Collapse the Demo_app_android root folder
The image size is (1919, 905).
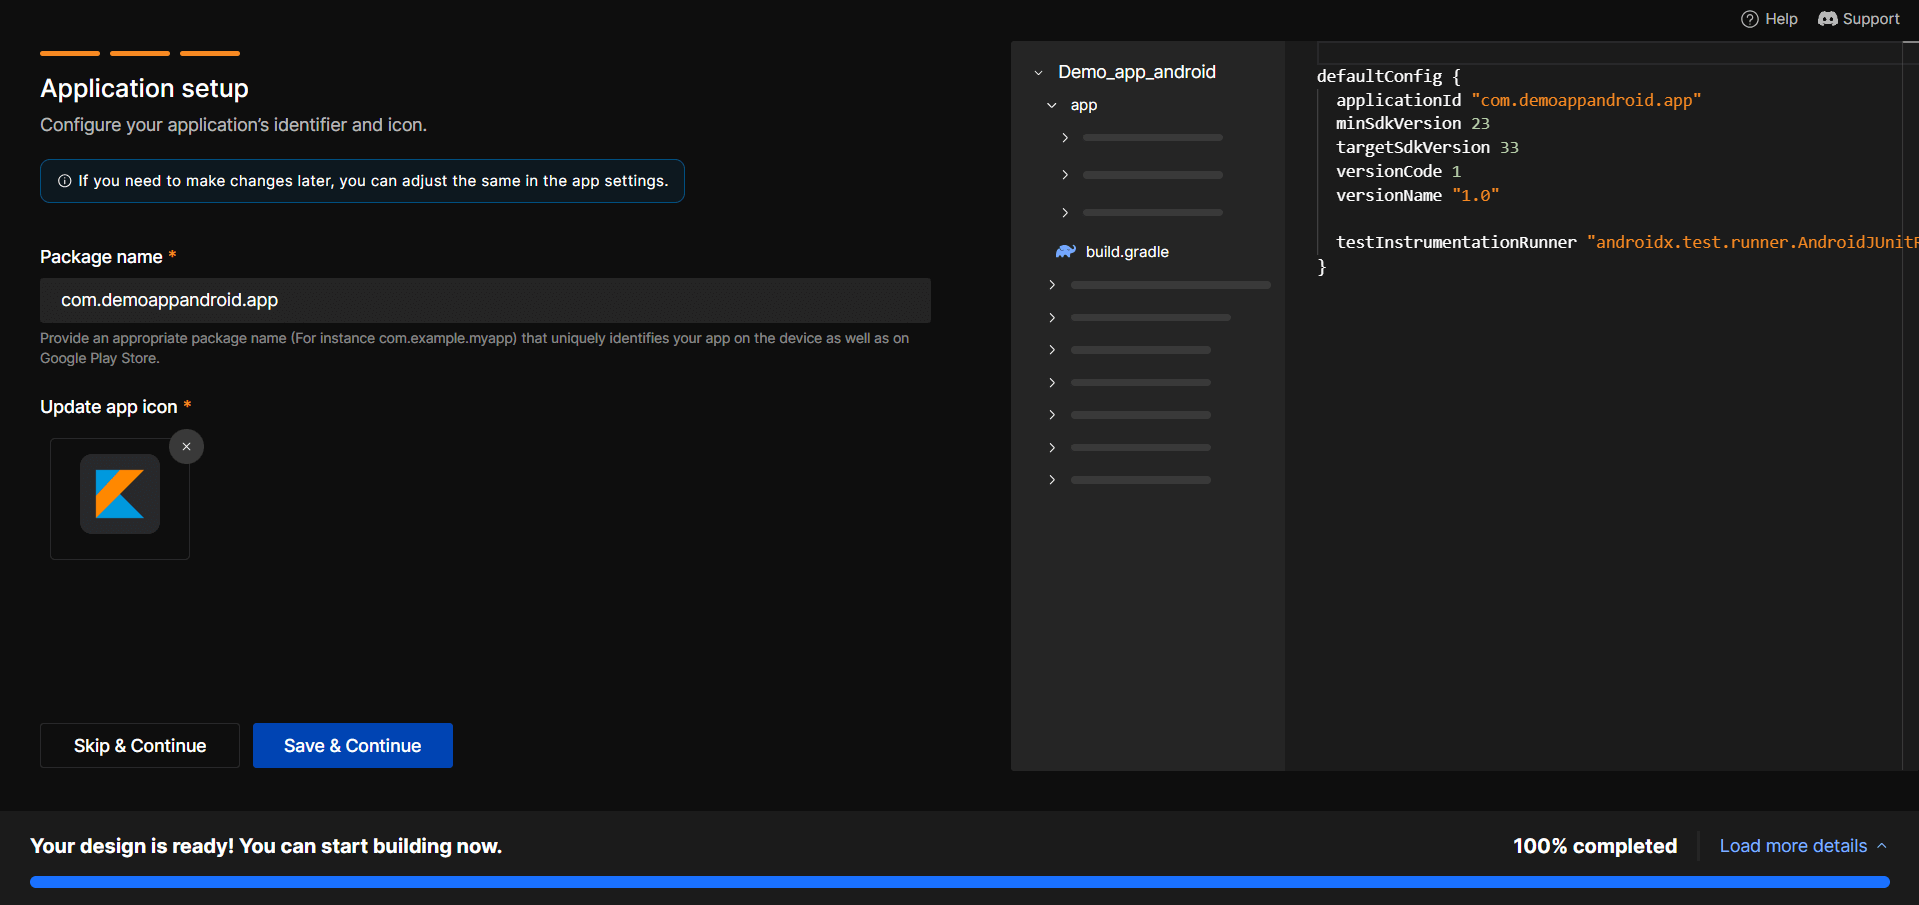coord(1038,73)
